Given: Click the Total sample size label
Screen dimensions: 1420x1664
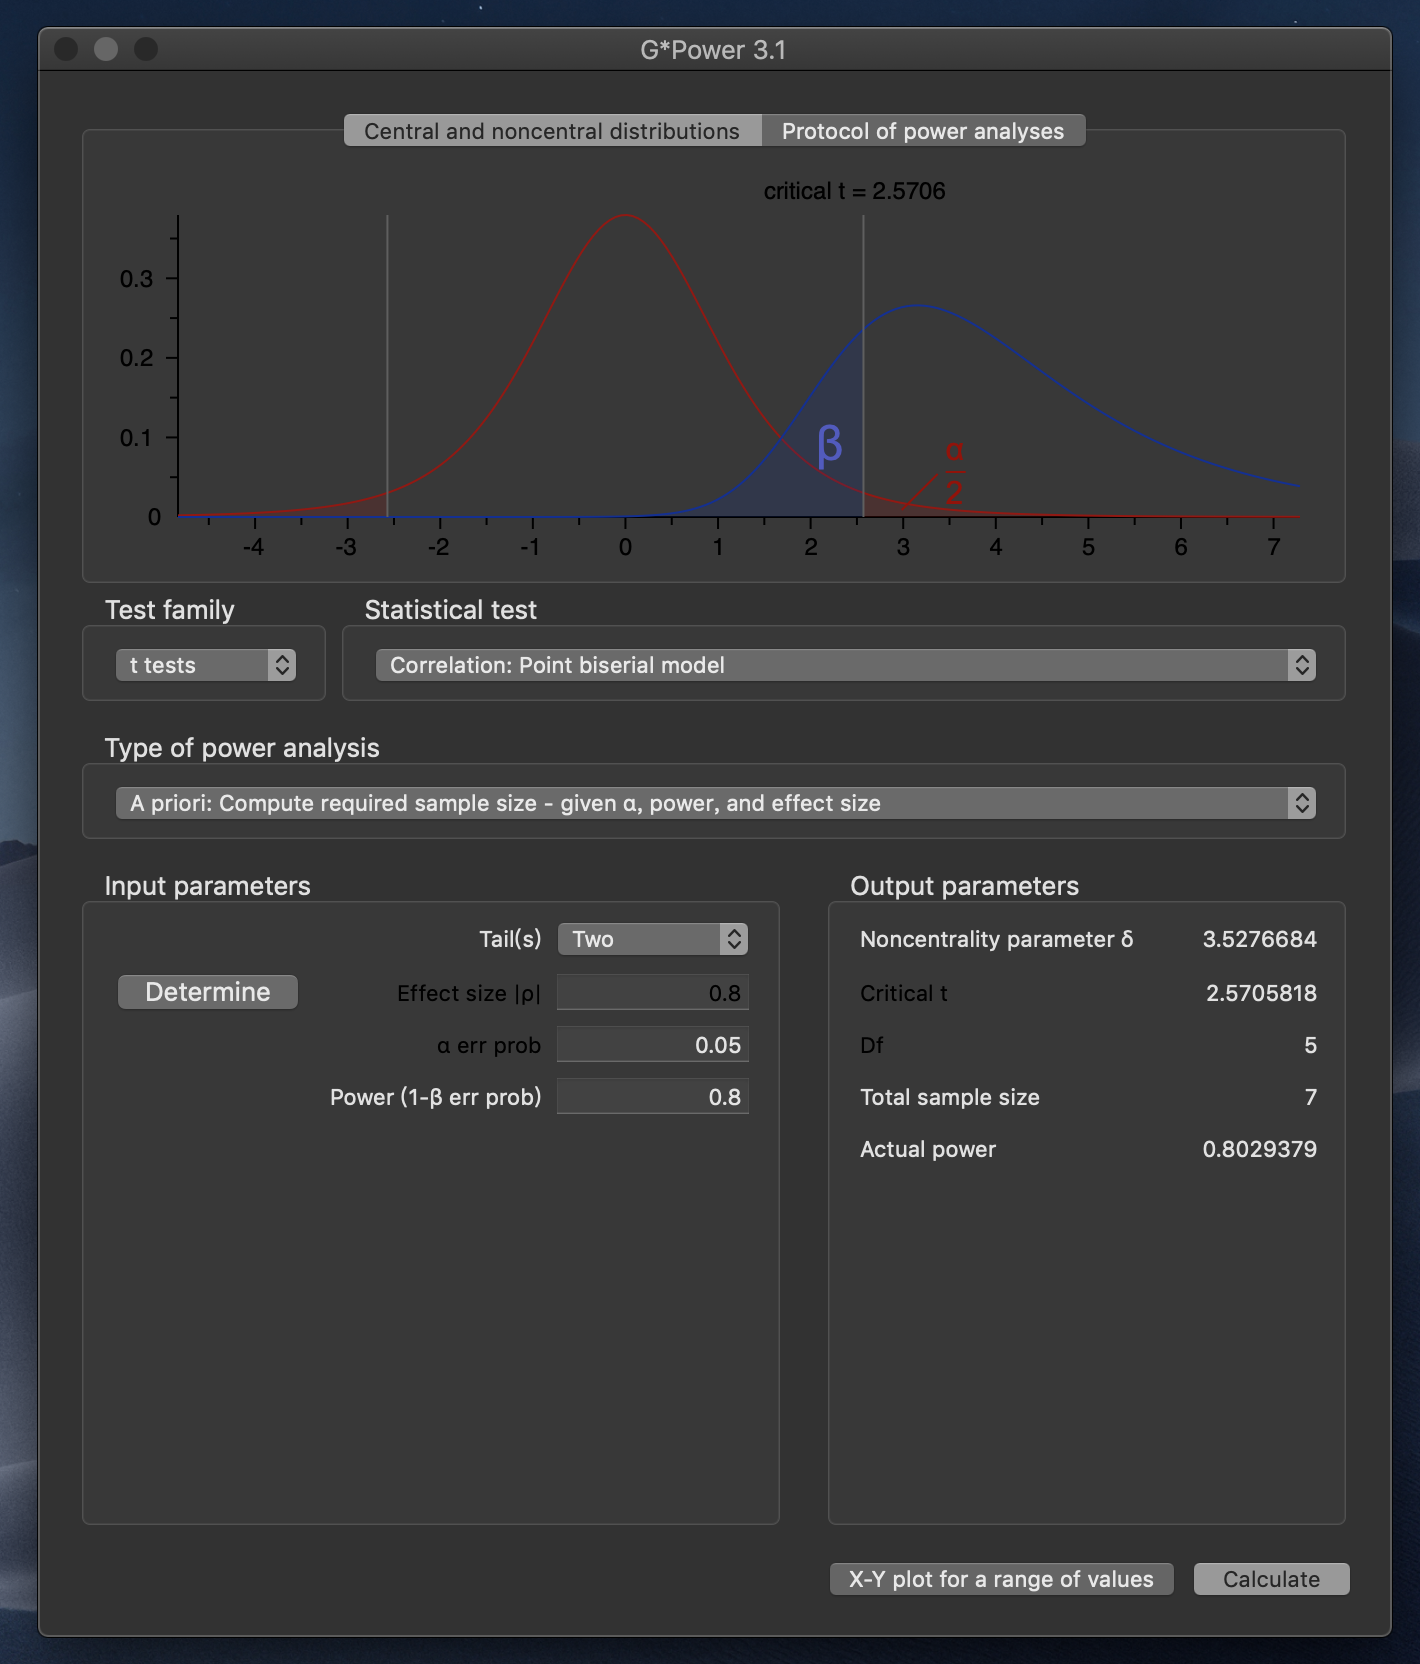Looking at the screenshot, I should (949, 1097).
